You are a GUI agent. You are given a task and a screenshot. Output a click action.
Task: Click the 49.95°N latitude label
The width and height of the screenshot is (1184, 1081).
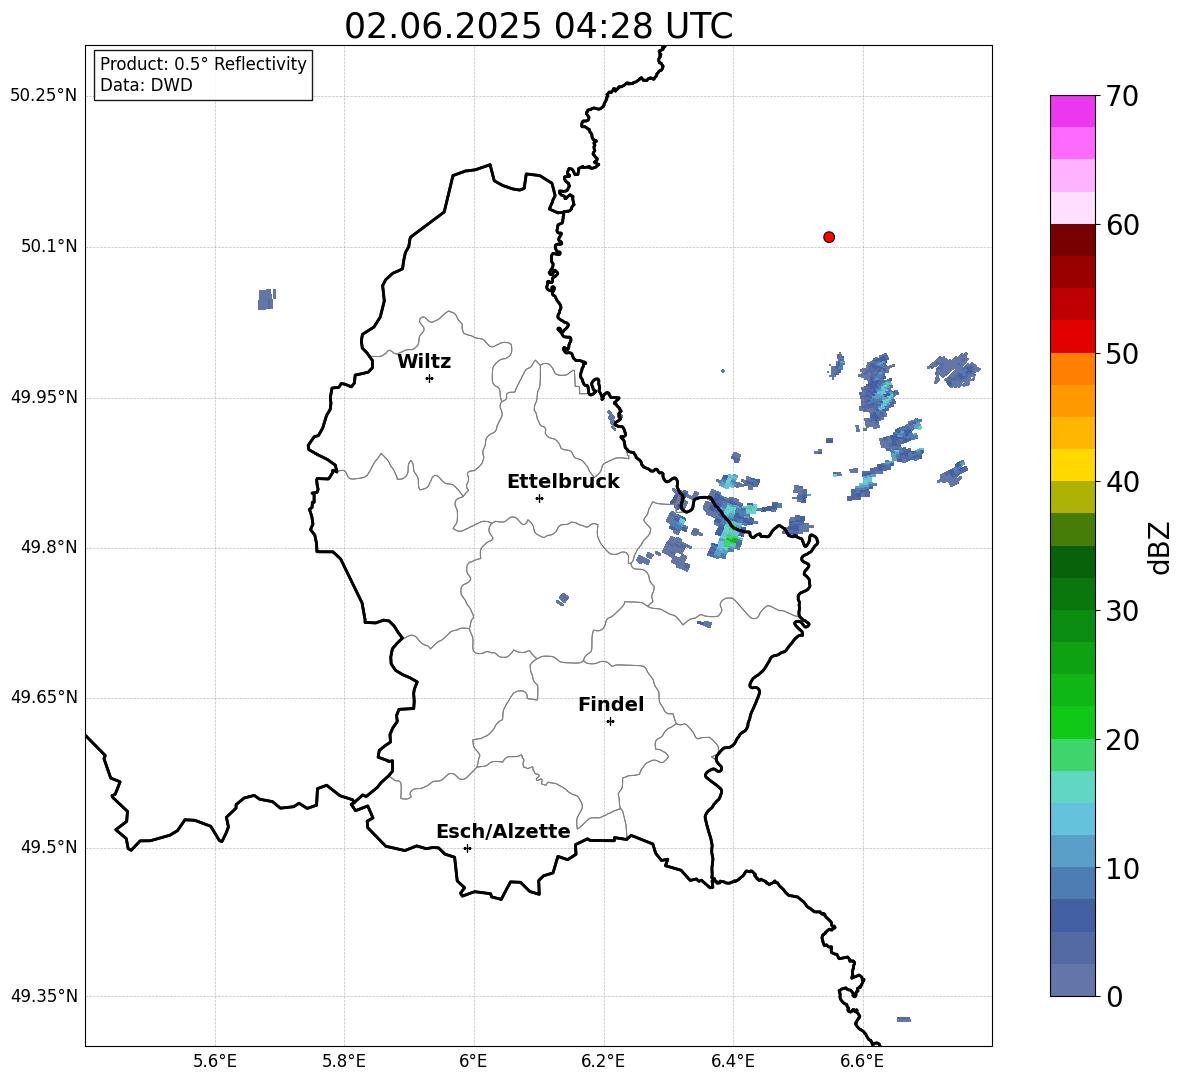click(44, 396)
